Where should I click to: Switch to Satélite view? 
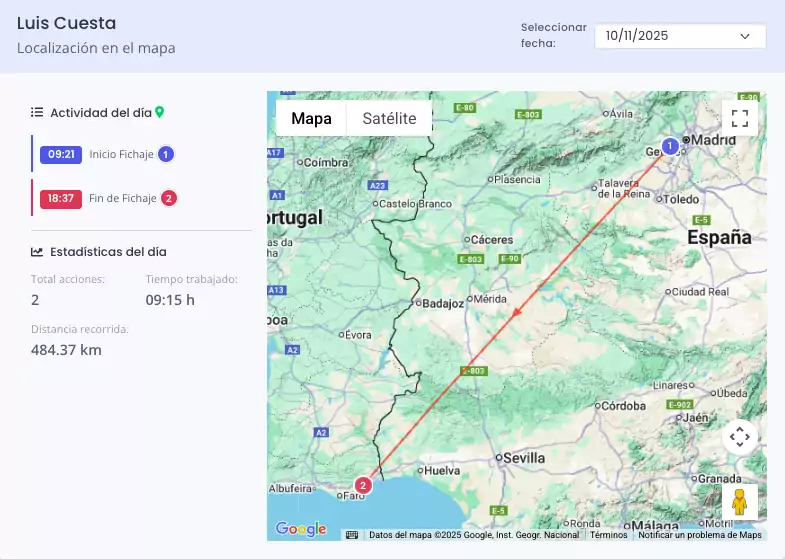[389, 118]
